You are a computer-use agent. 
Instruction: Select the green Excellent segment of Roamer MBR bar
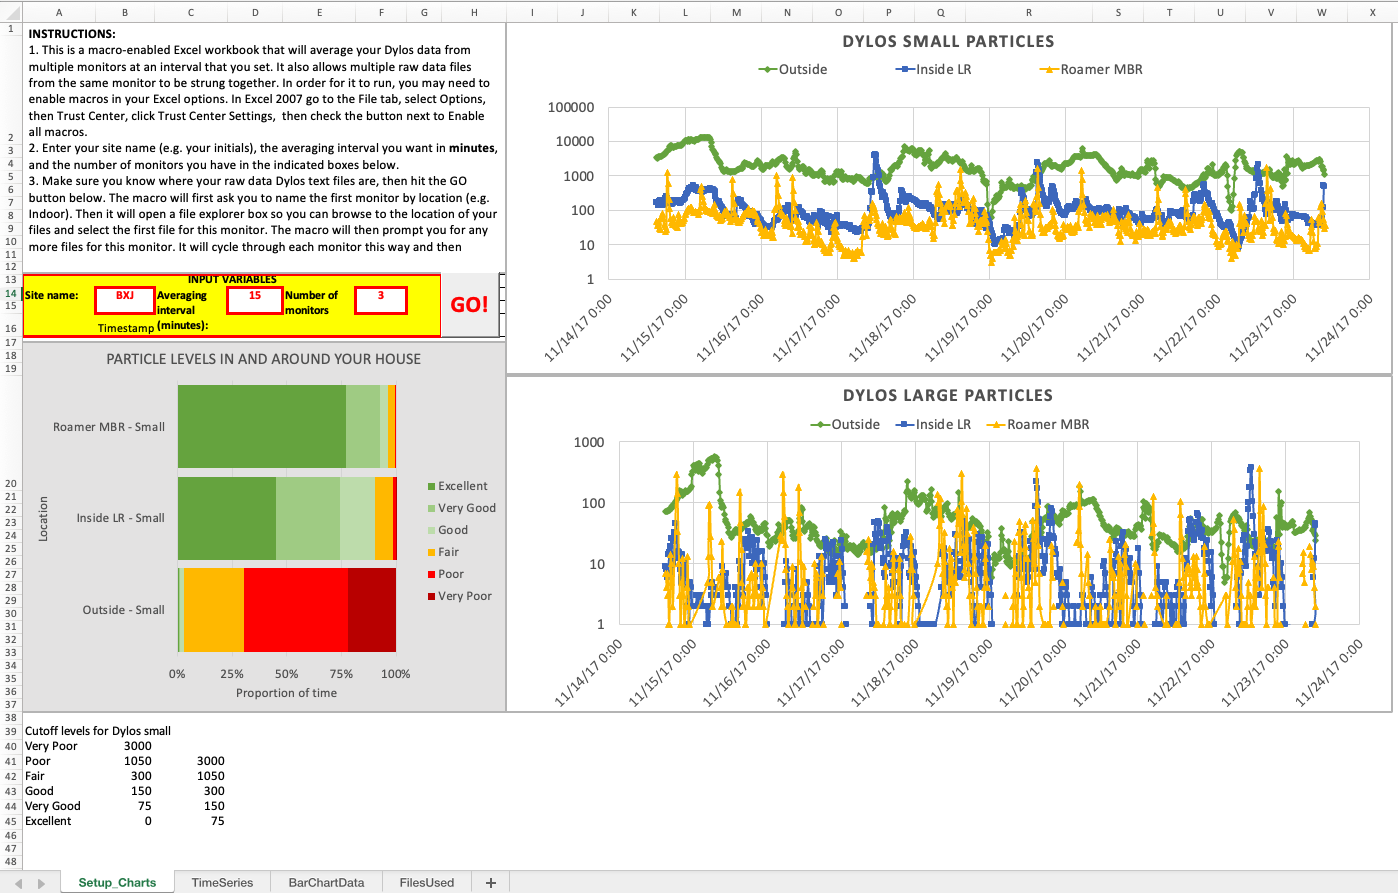262,426
